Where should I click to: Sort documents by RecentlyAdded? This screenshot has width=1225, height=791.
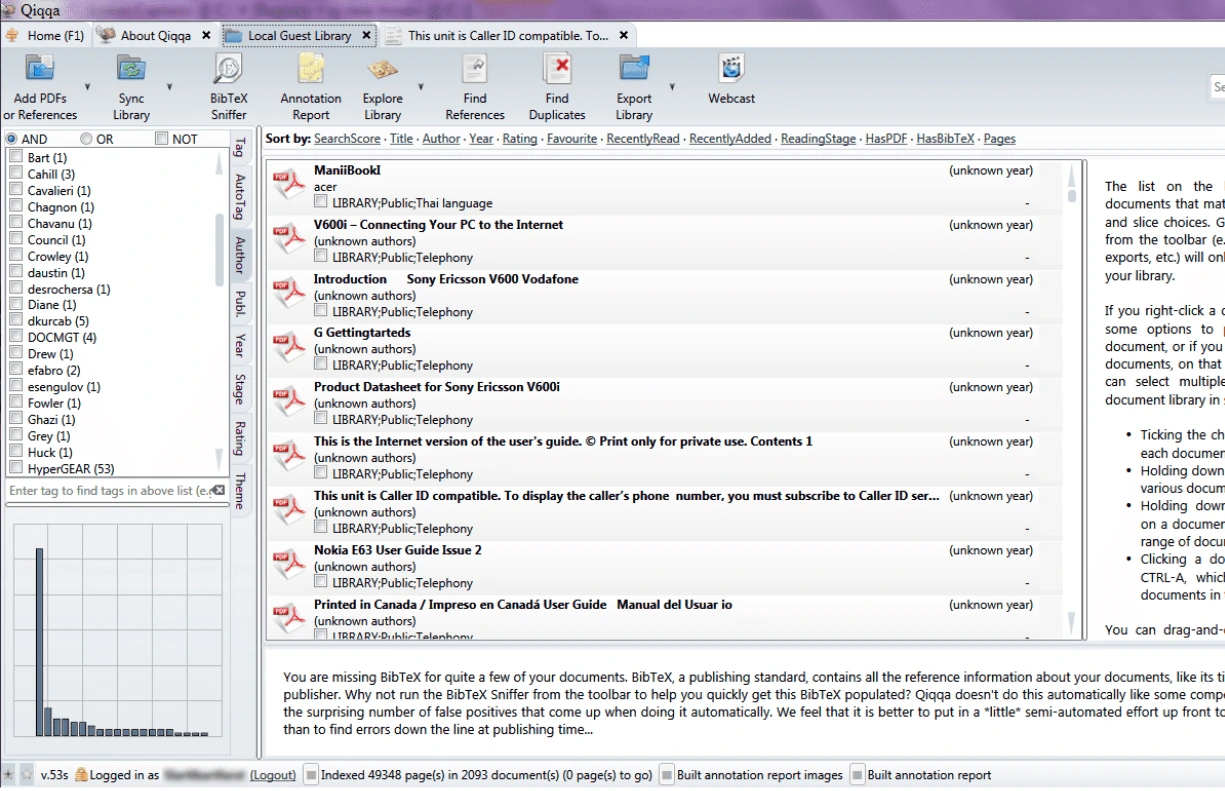coord(729,139)
